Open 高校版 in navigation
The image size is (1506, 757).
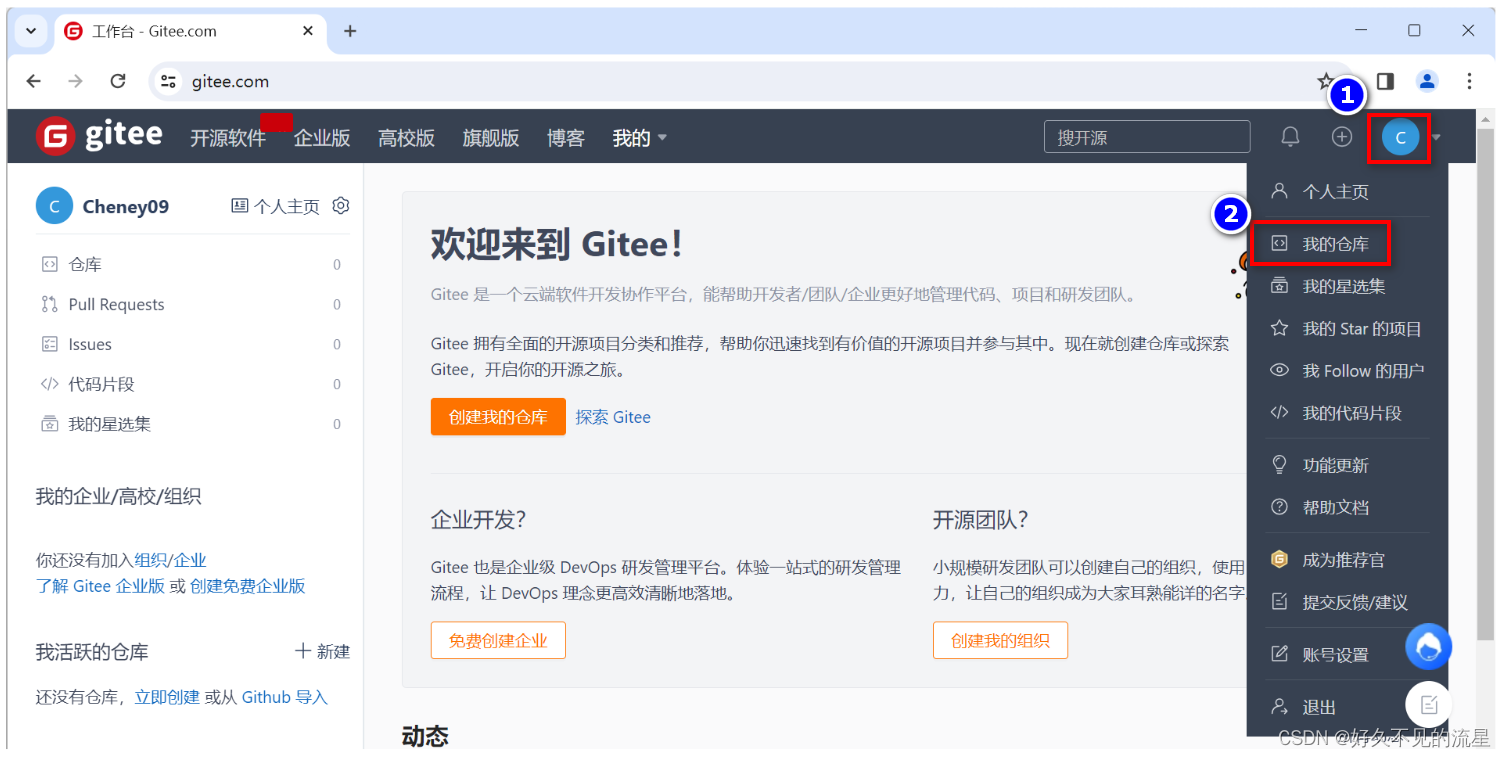pyautogui.click(x=406, y=138)
